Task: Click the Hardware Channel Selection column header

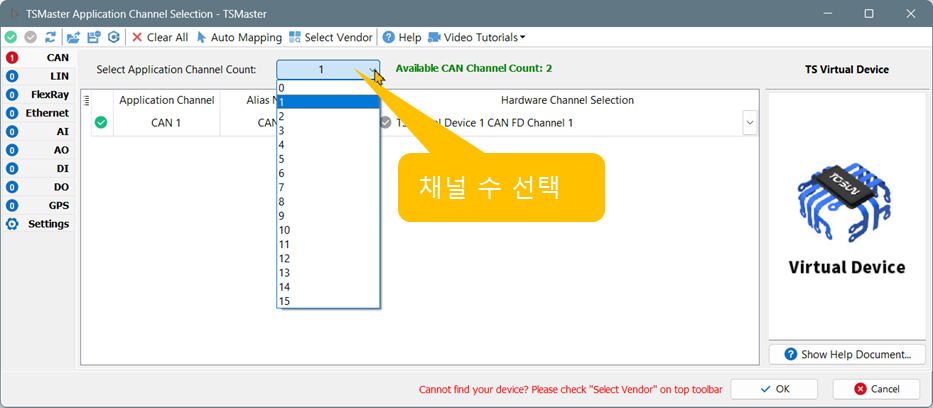Action: 567,101
